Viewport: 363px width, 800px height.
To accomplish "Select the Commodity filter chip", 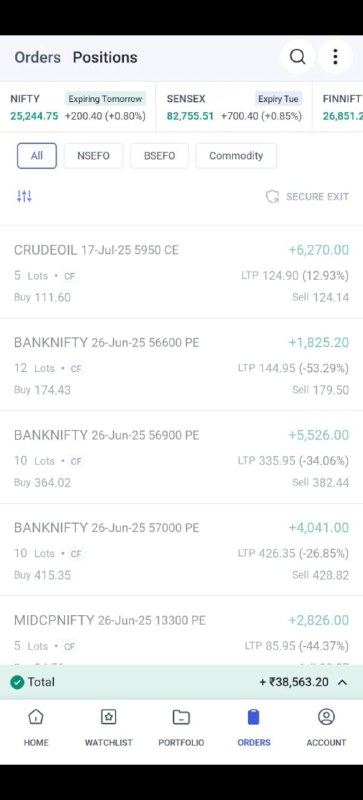I will point(236,156).
